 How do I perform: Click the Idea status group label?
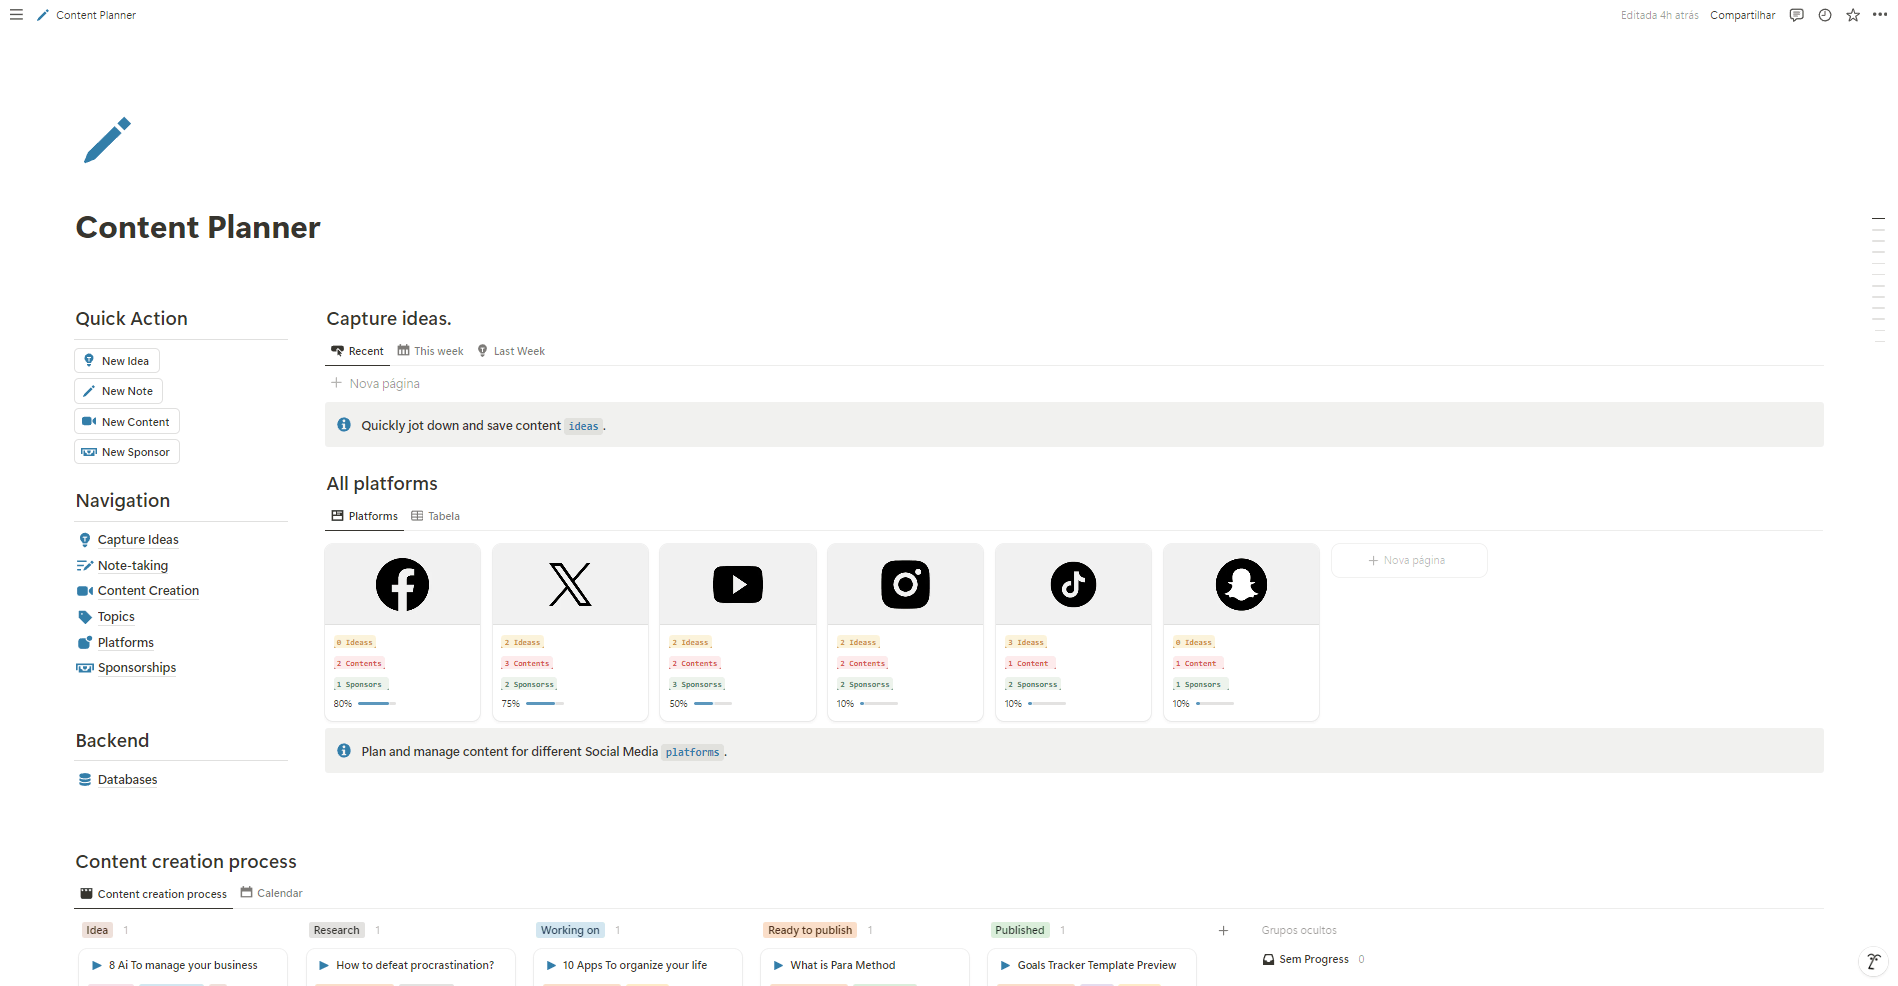tap(97, 930)
